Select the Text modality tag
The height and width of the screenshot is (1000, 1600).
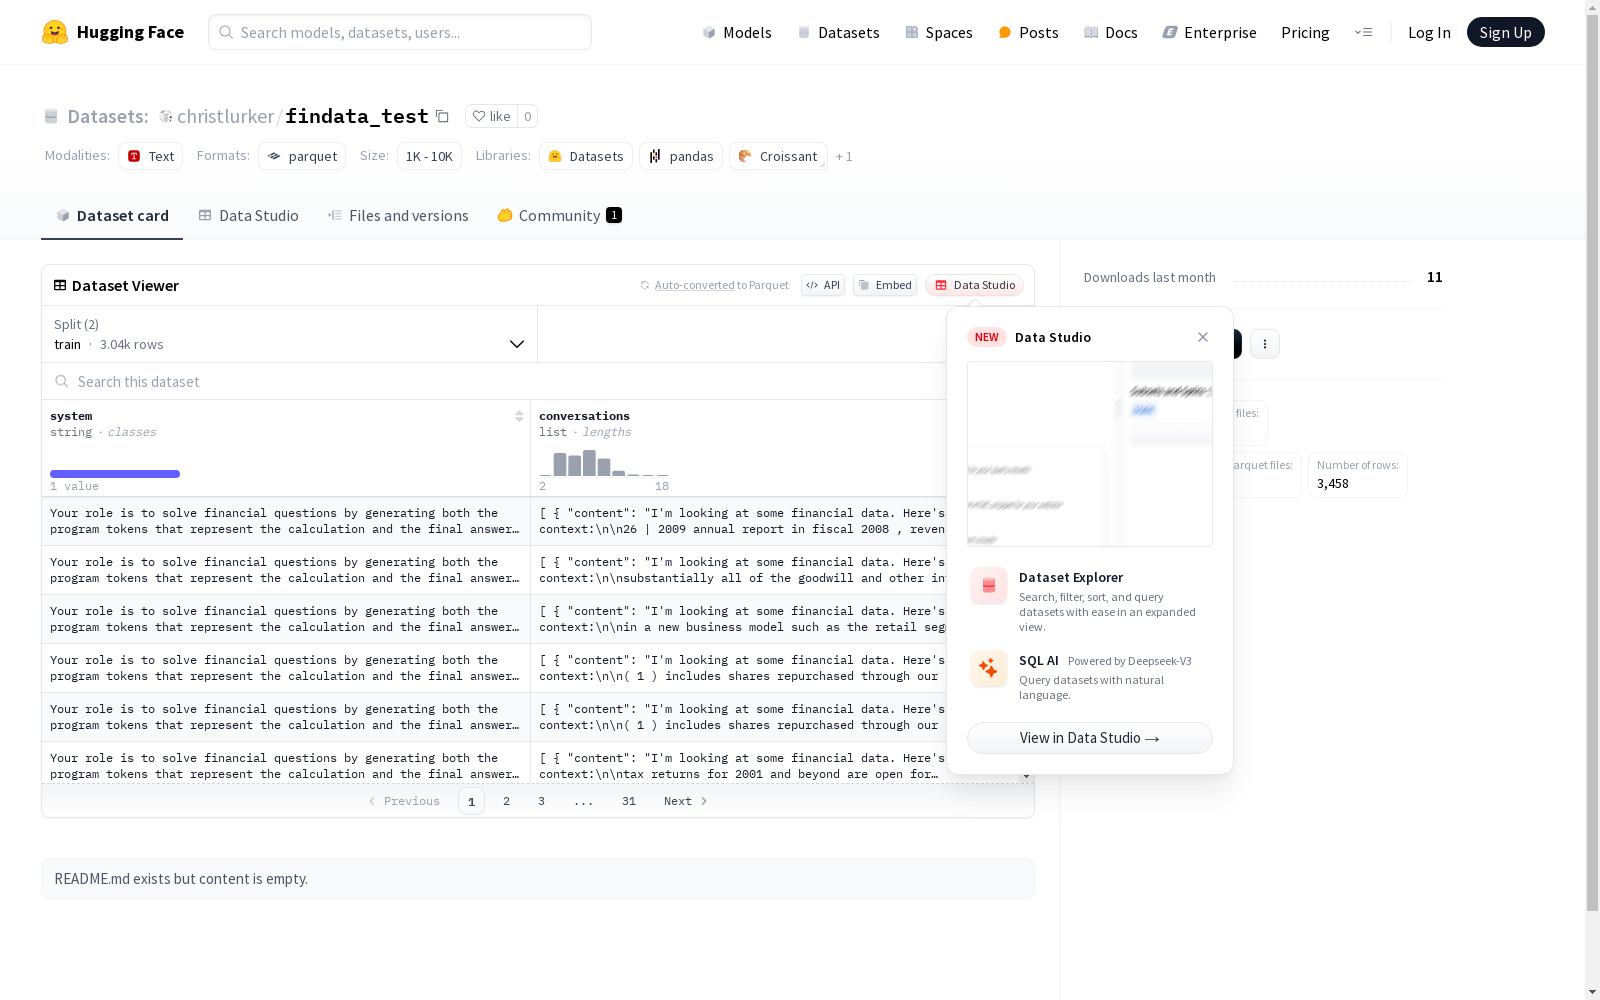151,156
